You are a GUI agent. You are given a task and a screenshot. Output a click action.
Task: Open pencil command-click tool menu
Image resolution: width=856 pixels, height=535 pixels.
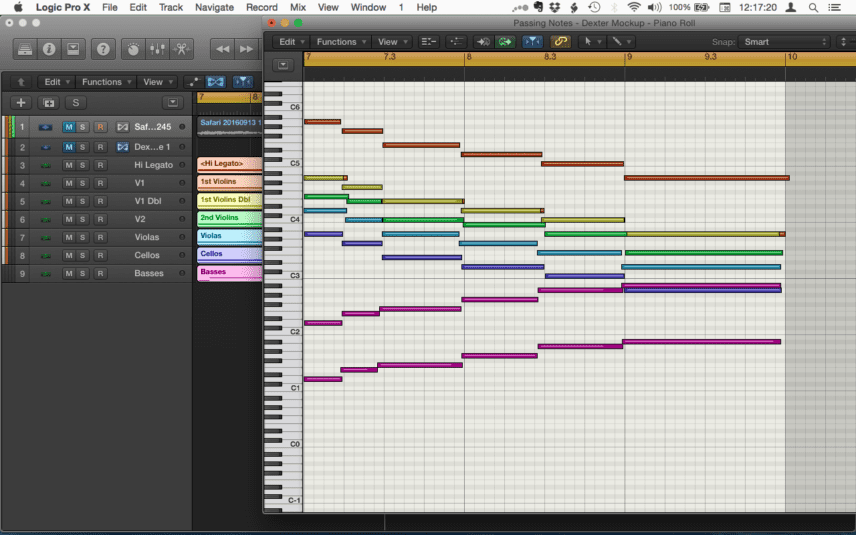tap(620, 41)
